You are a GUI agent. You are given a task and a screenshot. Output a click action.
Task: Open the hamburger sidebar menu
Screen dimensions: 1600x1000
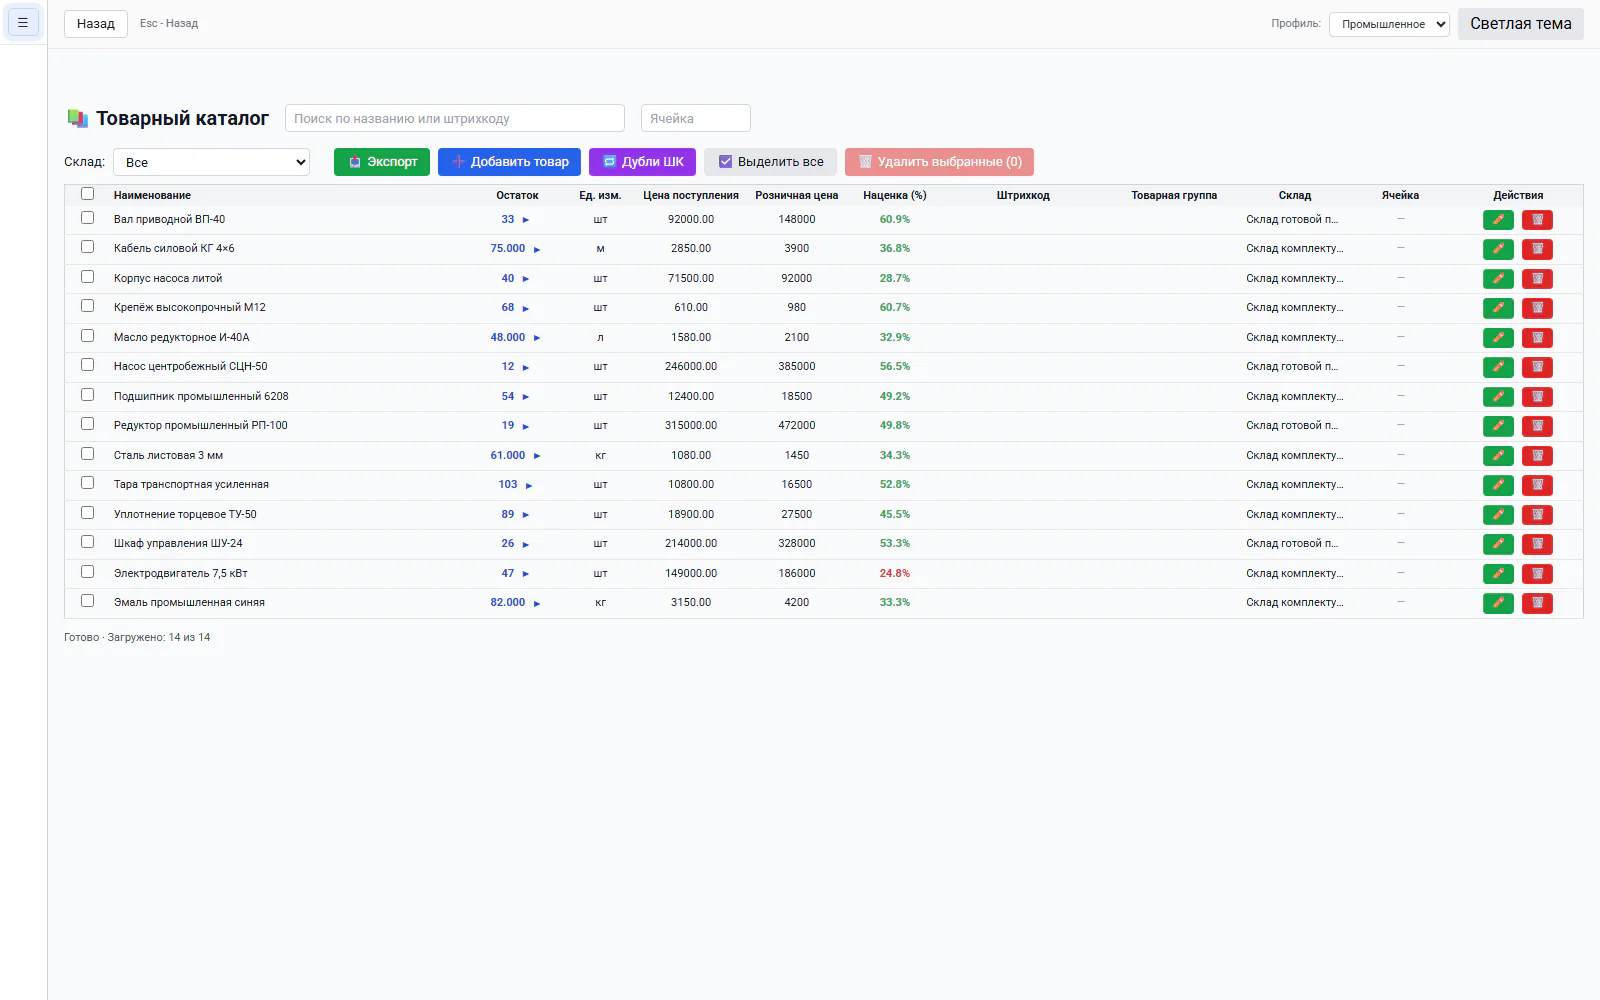(x=23, y=22)
